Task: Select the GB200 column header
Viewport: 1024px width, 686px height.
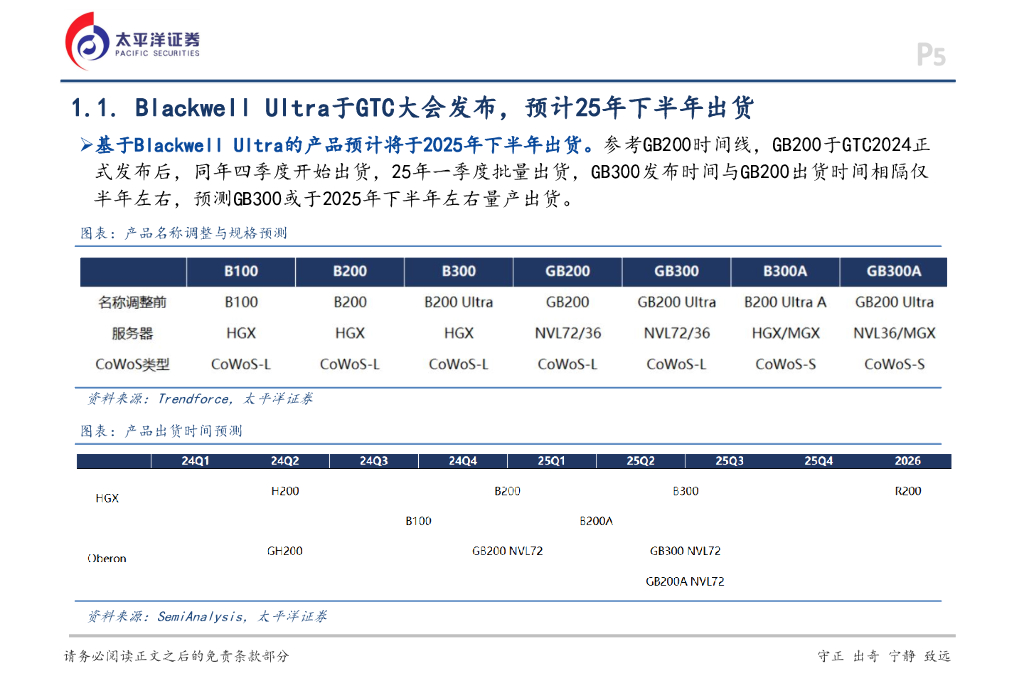Action: (568, 272)
